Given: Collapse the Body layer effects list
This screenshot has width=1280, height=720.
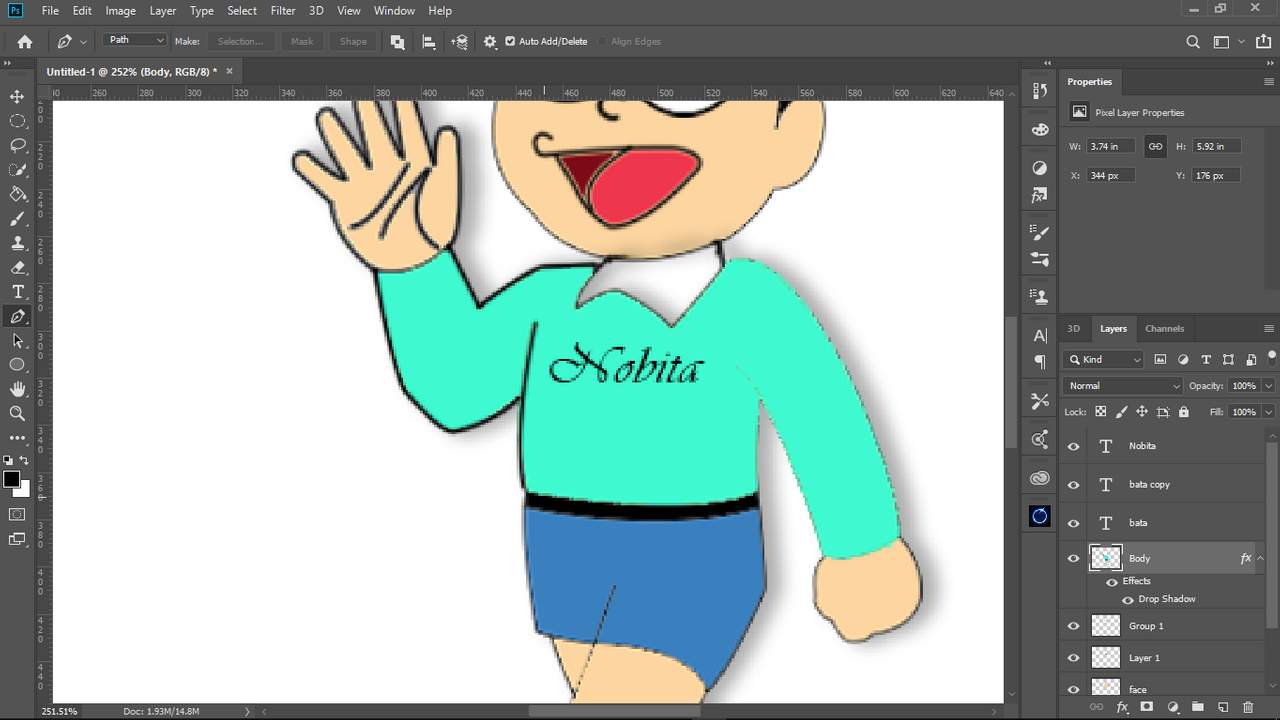Looking at the screenshot, I should tap(1261, 559).
